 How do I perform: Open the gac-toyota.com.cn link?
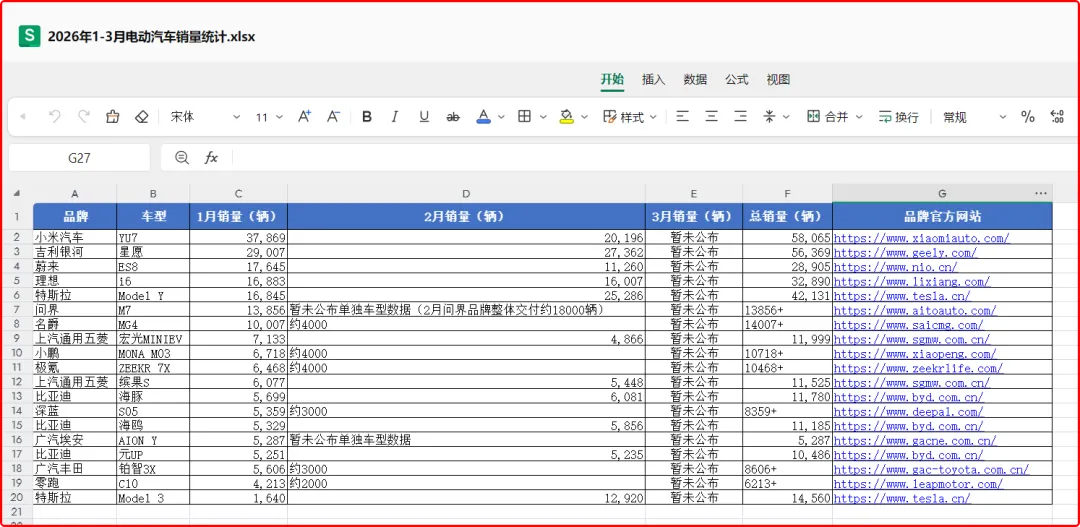click(x=932, y=469)
